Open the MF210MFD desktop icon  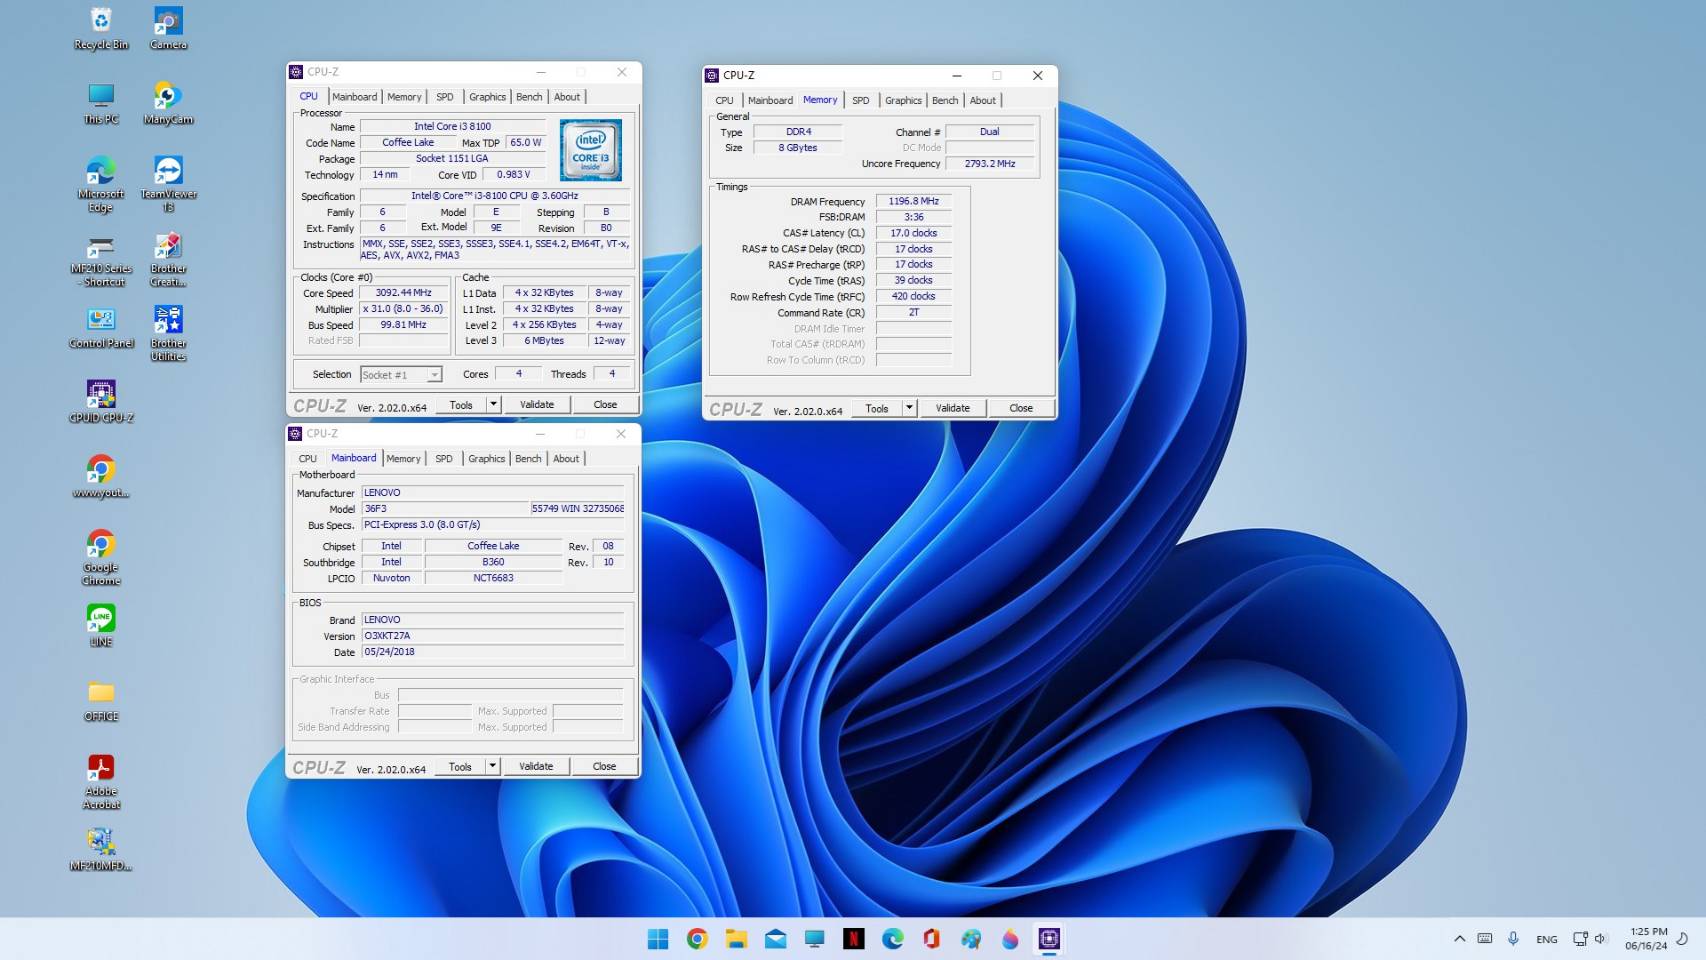pyautogui.click(x=101, y=849)
